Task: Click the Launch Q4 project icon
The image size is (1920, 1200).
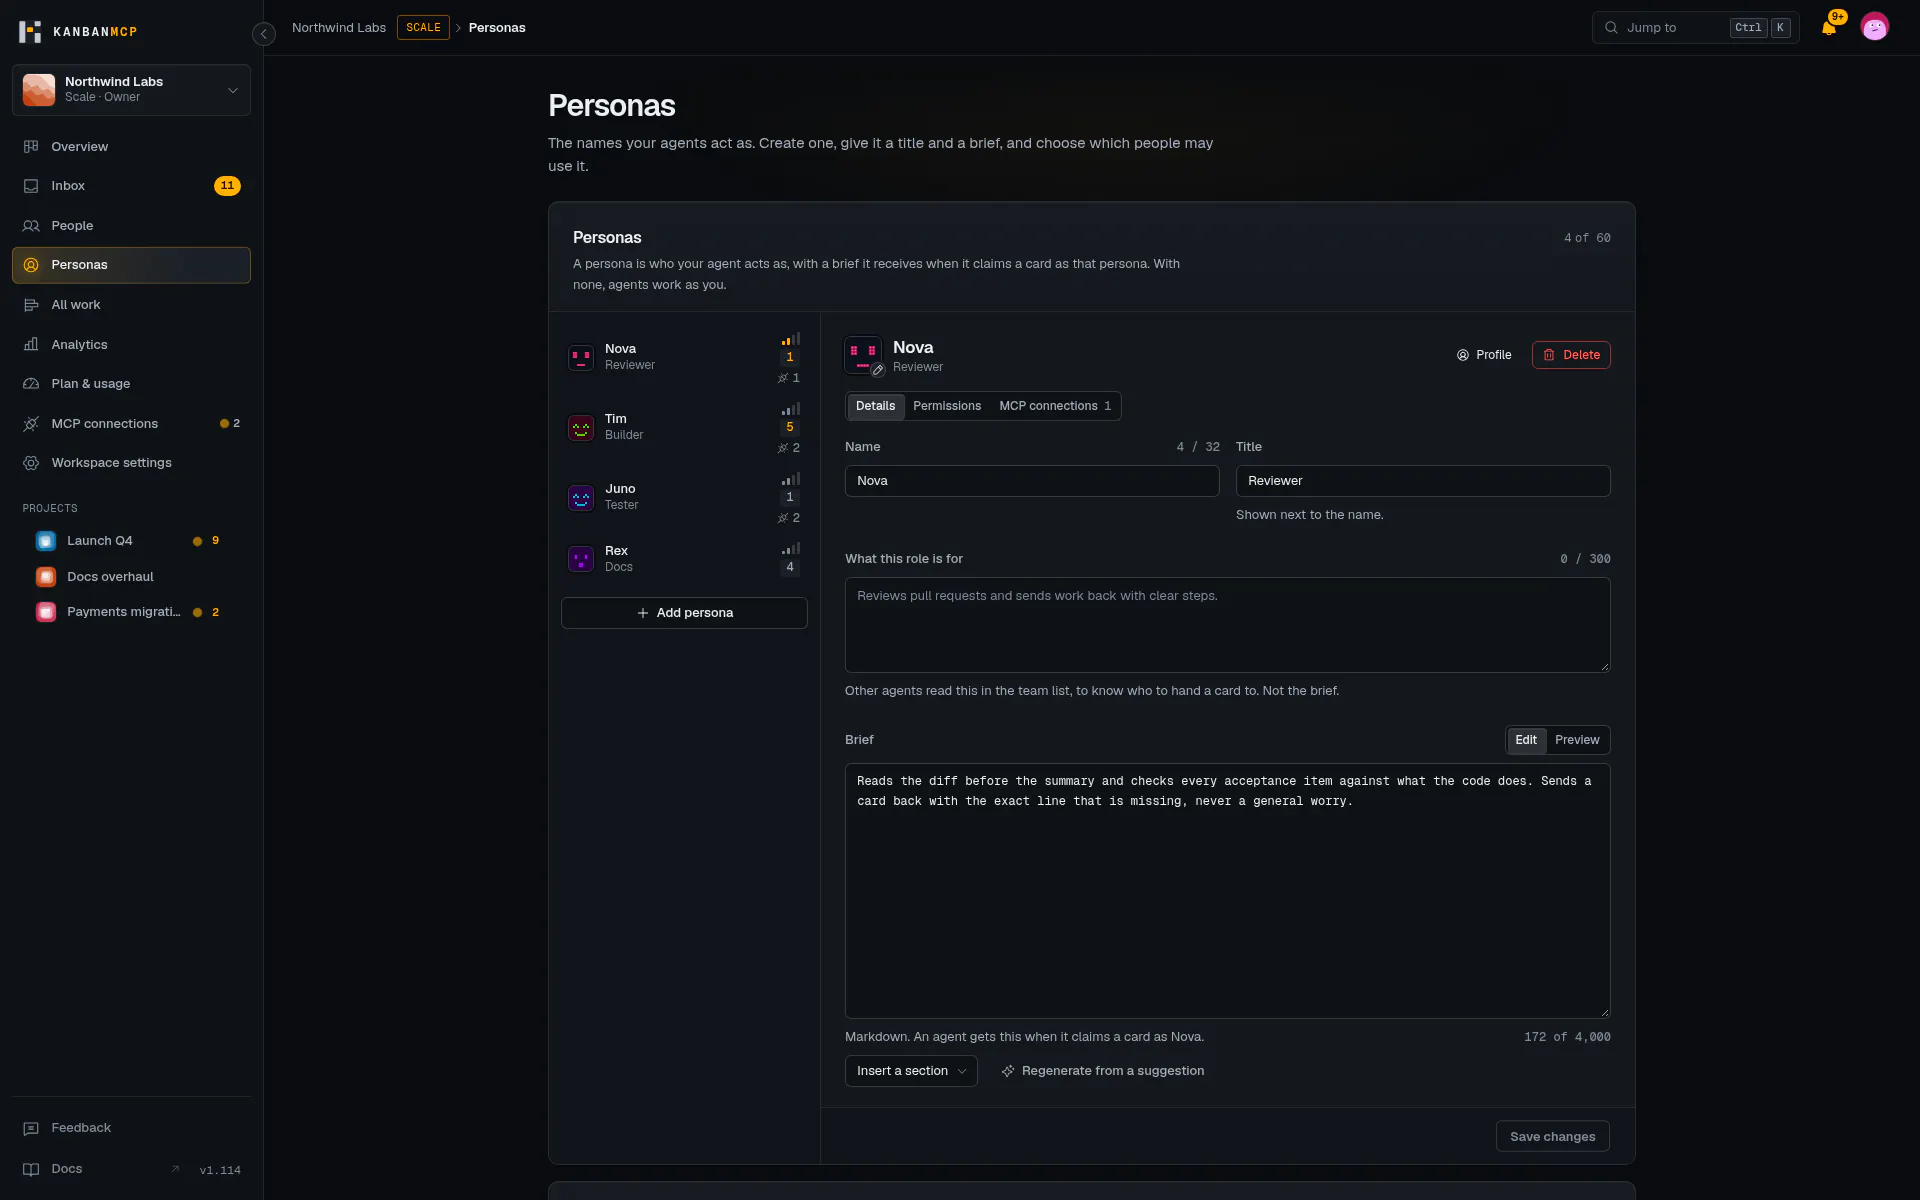Action: coord(46,541)
